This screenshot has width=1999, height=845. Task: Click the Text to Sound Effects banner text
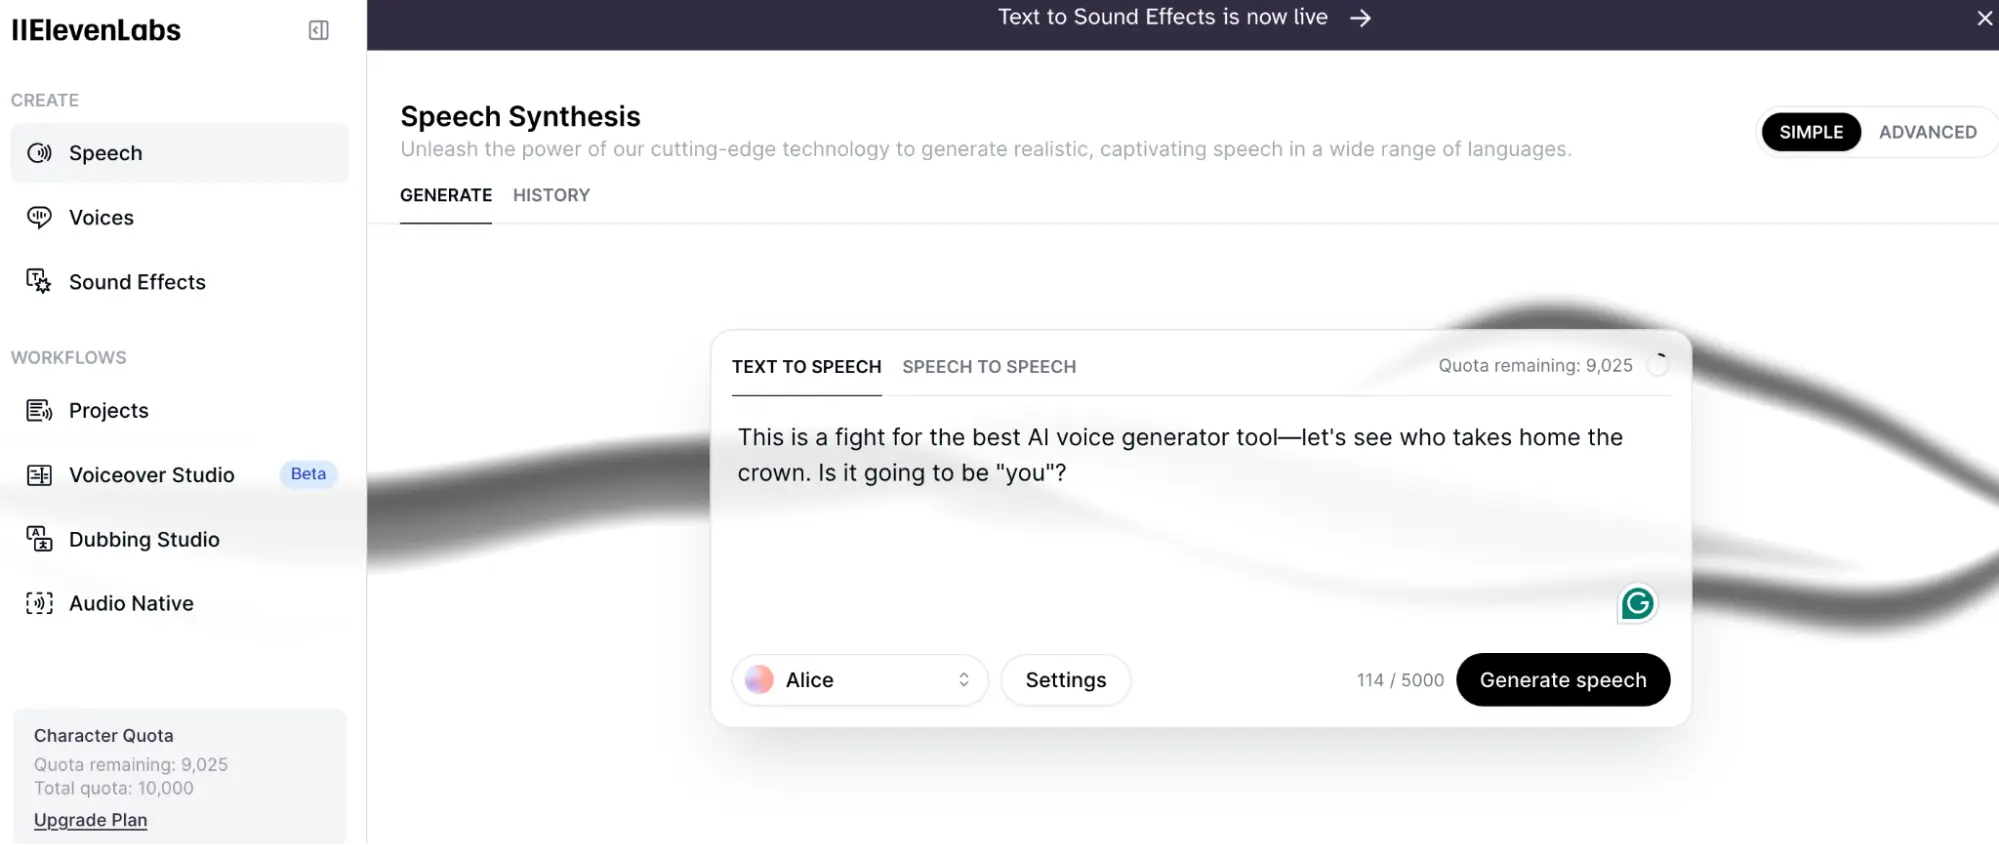click(x=1162, y=17)
